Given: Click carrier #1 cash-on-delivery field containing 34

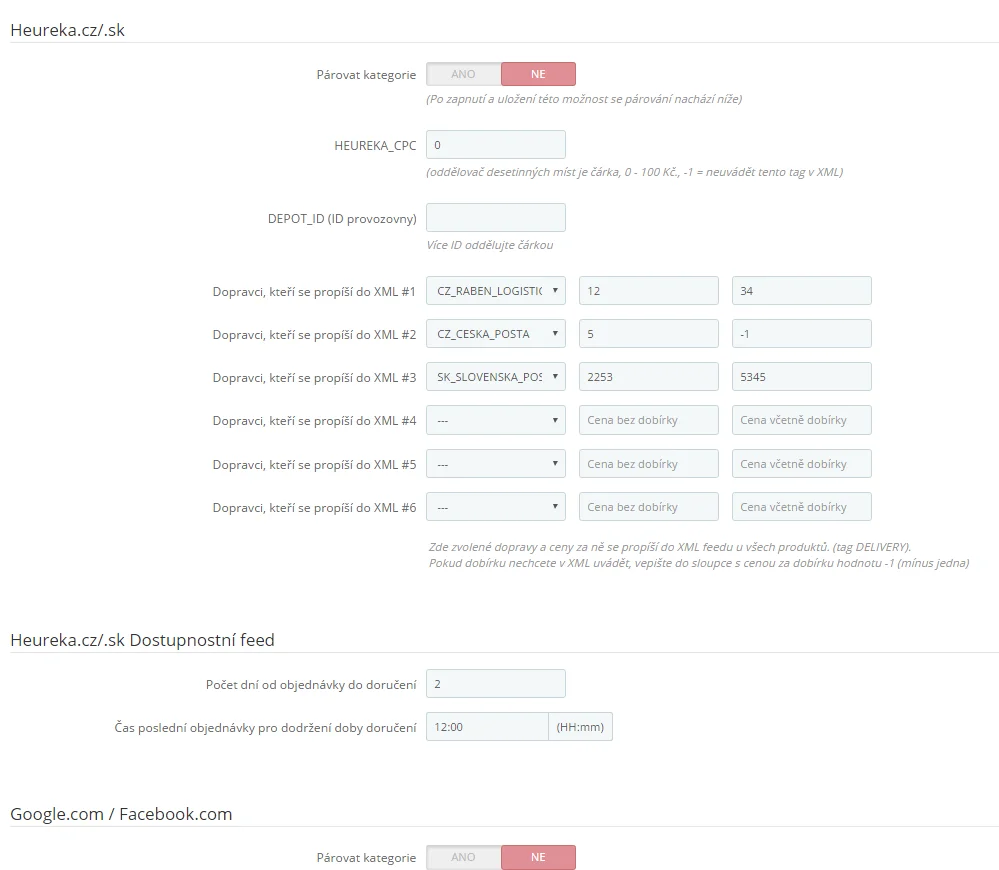Looking at the screenshot, I should pyautogui.click(x=801, y=291).
